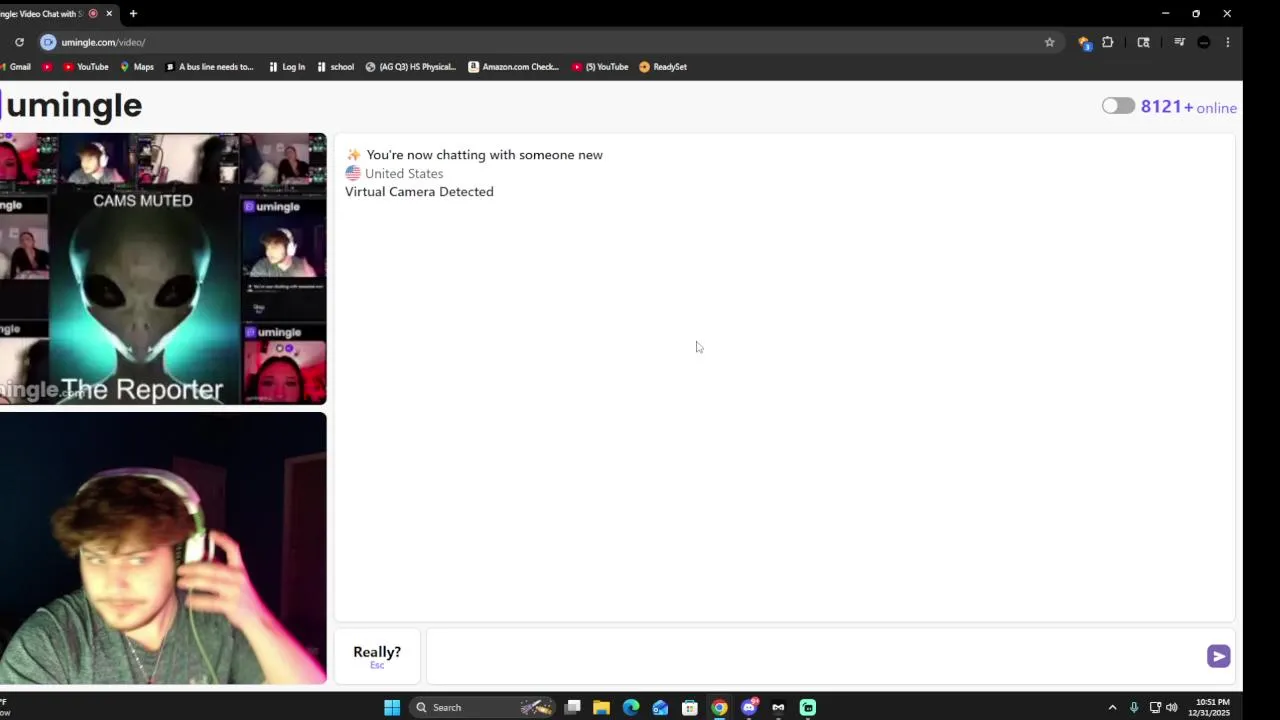This screenshot has width=1280, height=720.
Task: Open Task View on the taskbar
Action: click(572, 707)
